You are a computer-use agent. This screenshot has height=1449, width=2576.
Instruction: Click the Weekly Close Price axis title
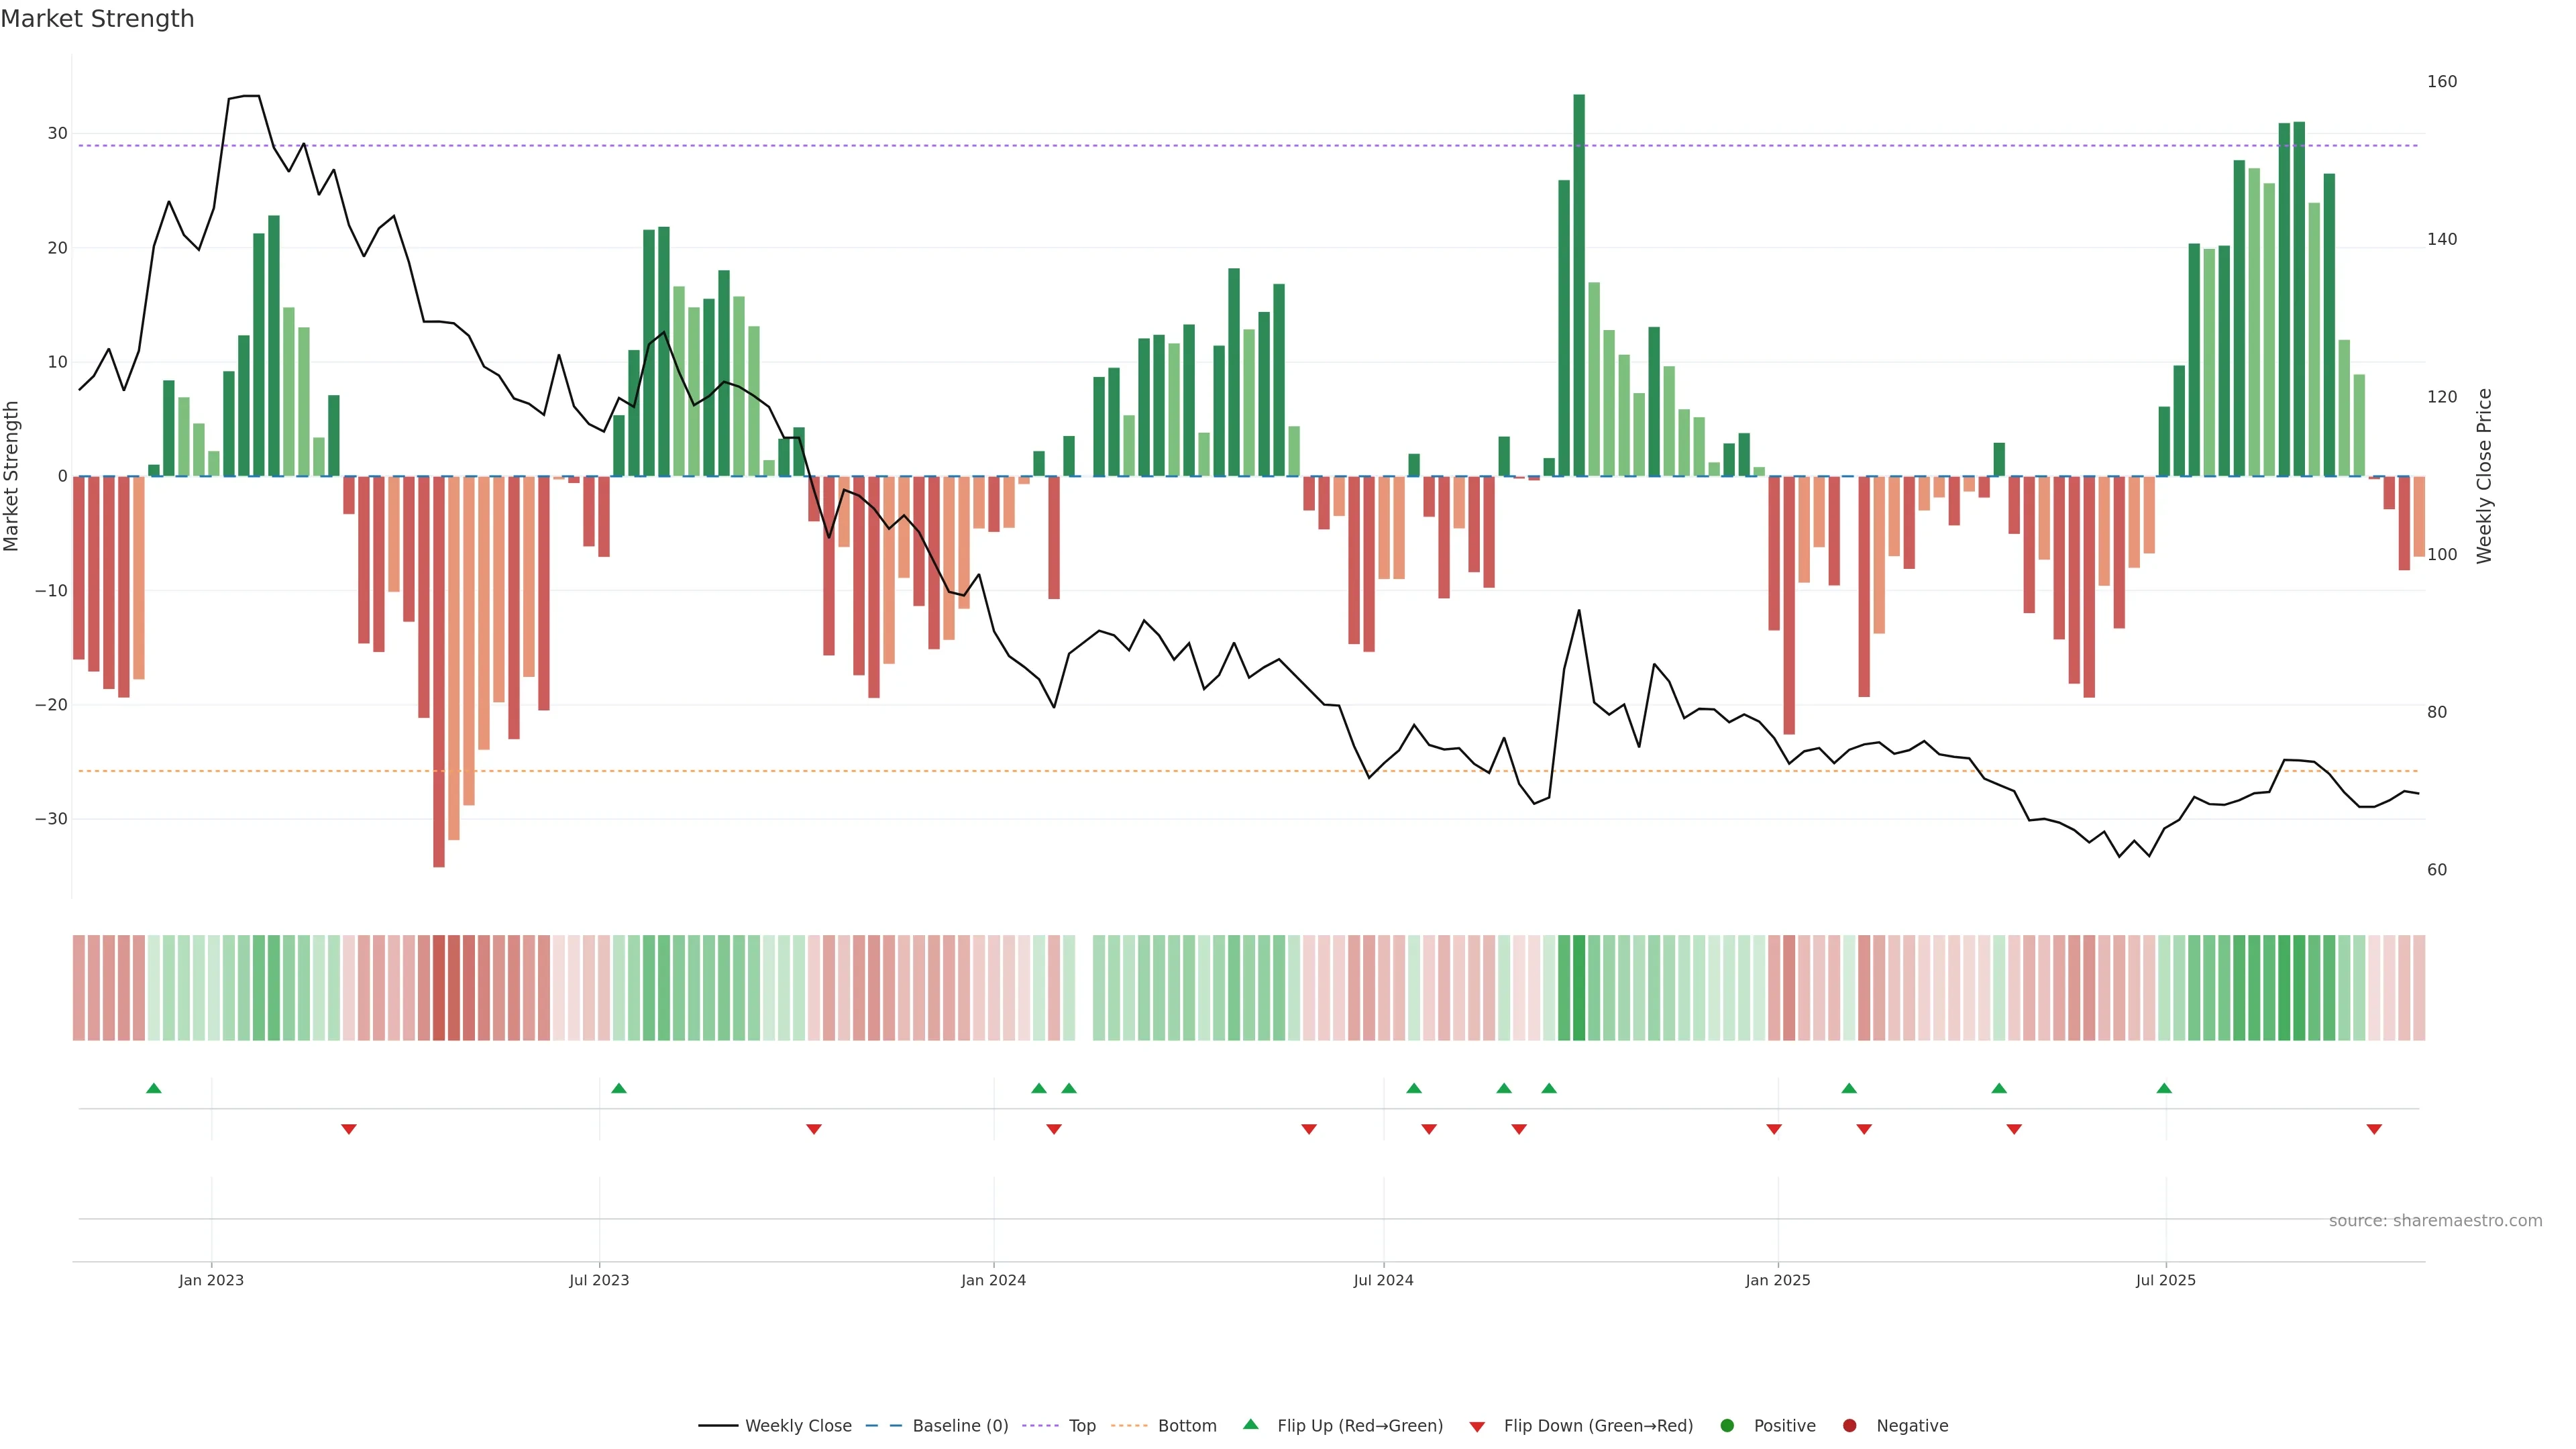(x=2484, y=476)
